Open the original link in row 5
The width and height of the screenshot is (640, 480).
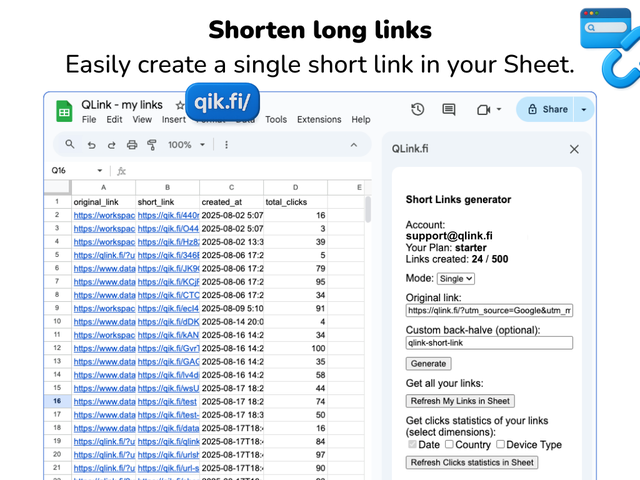(x=104, y=256)
